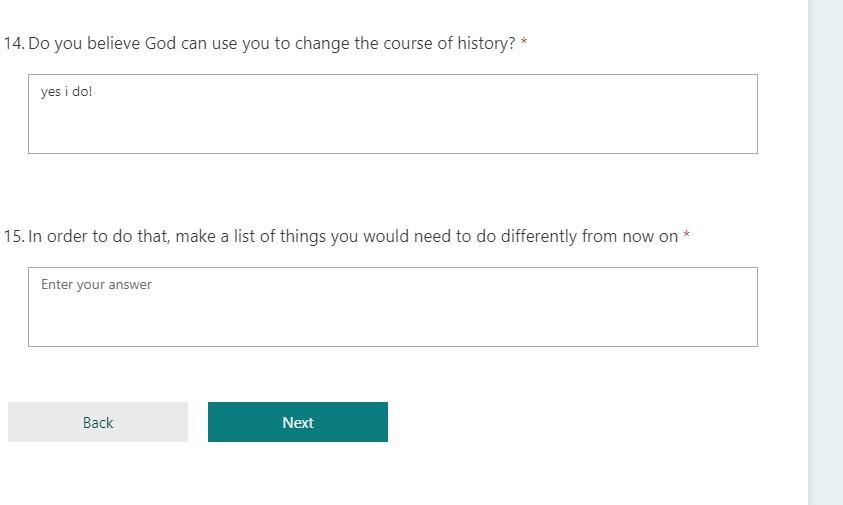Click the question 14 title text
Image resolution: width=843 pixels, height=505 pixels.
coord(271,44)
